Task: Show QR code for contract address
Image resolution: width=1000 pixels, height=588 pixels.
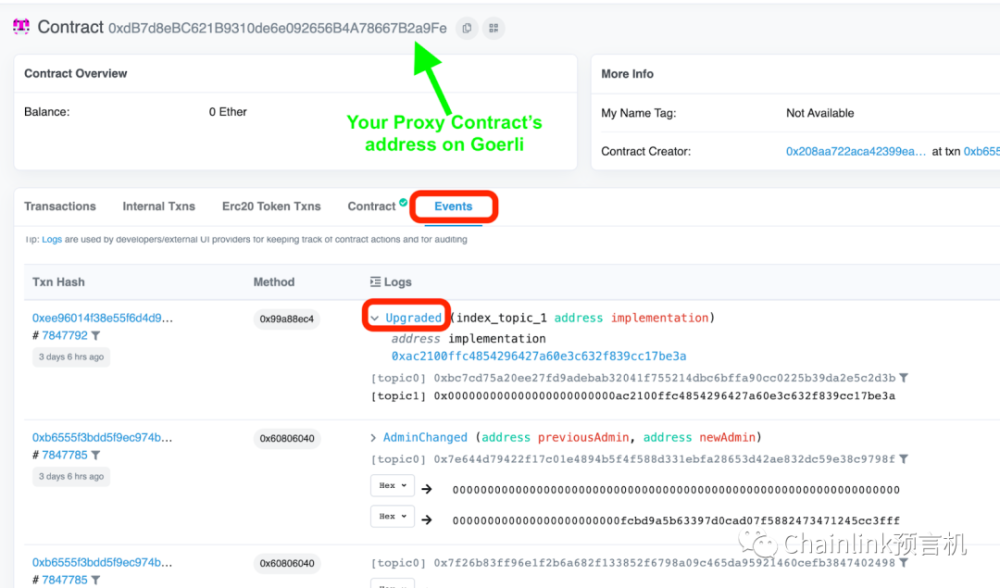Action: (x=494, y=28)
